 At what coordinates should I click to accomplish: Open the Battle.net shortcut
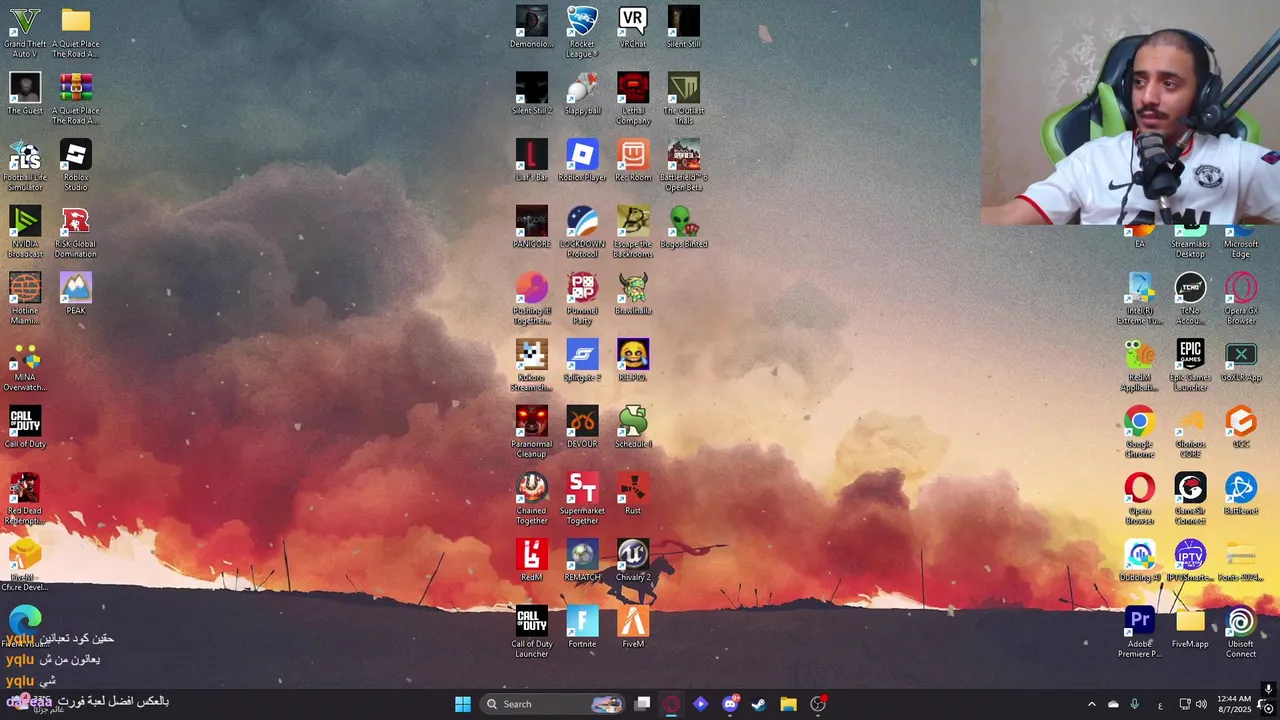pyautogui.click(x=1241, y=495)
